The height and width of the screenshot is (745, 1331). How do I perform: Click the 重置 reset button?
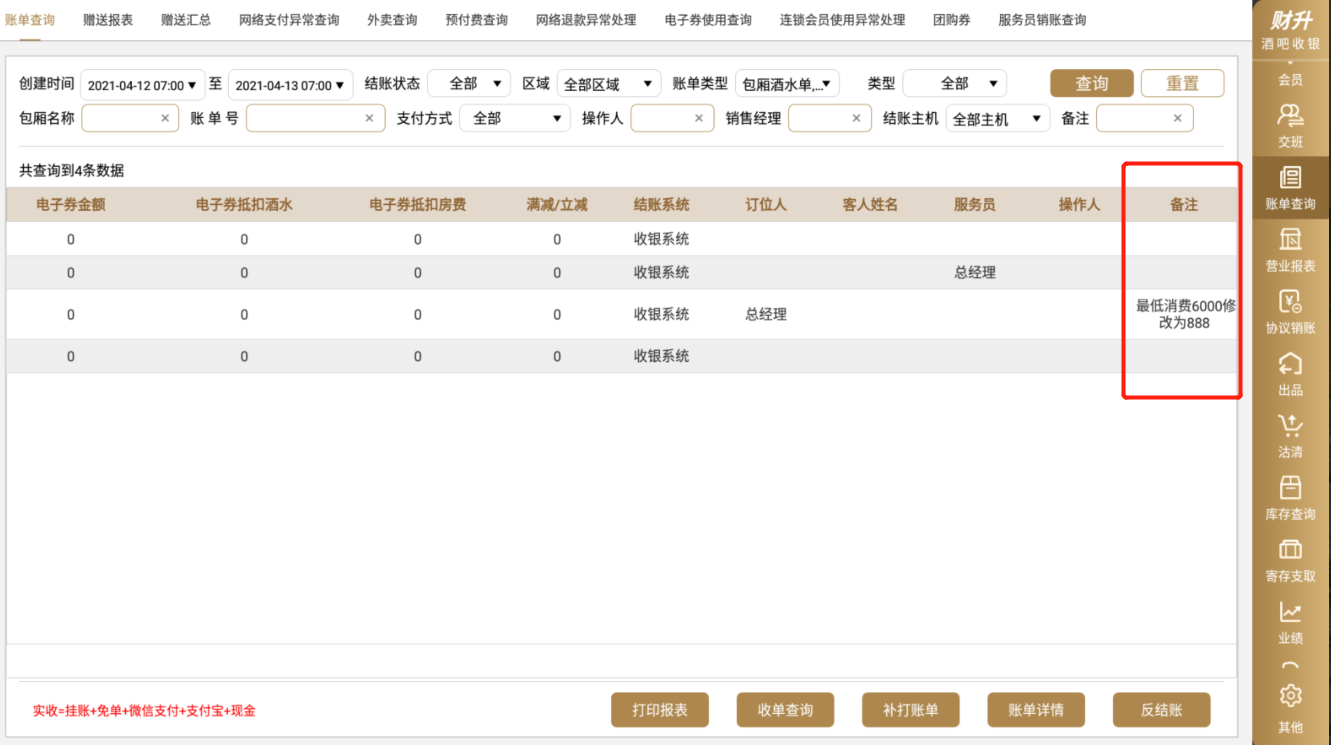pyautogui.click(x=1182, y=83)
